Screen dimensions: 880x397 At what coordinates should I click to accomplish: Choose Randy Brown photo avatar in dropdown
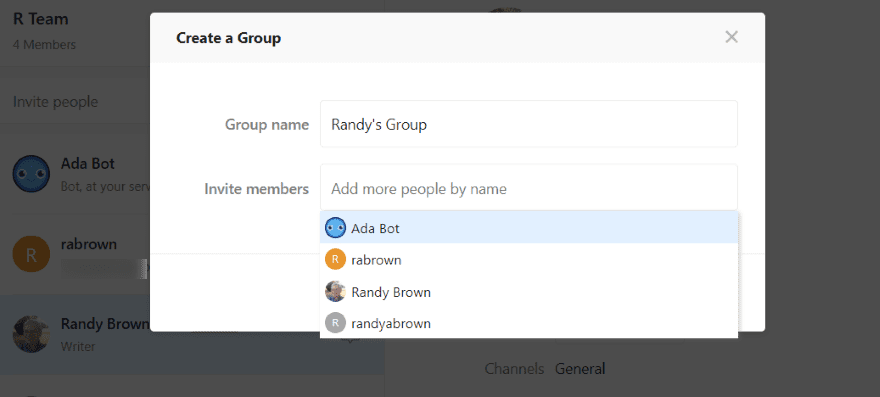[335, 291]
